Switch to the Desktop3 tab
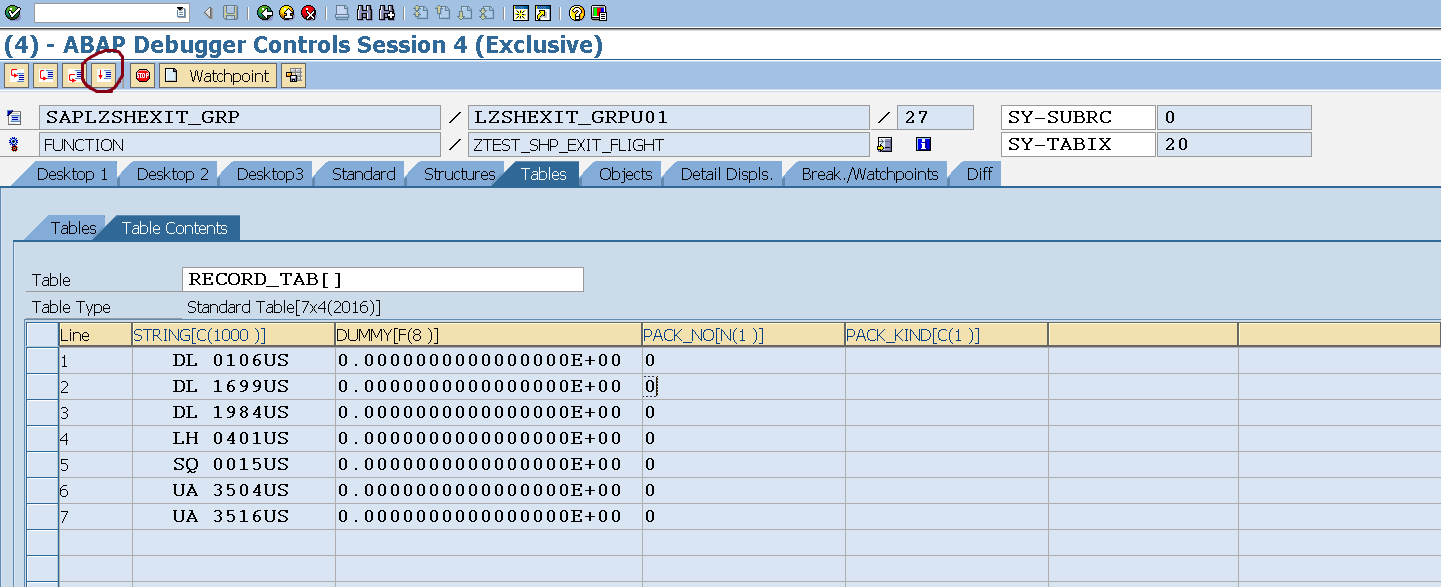1441x587 pixels. (x=270, y=174)
